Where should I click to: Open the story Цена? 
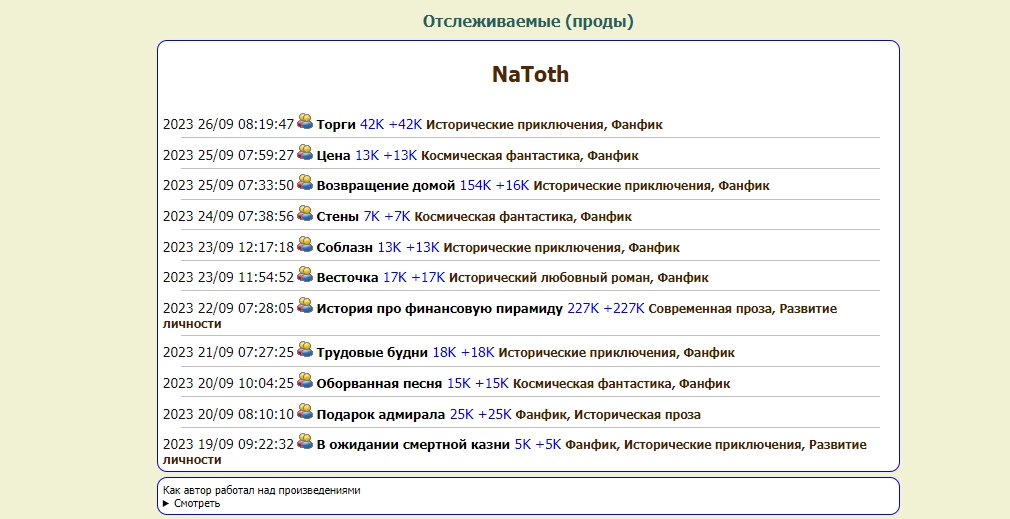point(333,155)
